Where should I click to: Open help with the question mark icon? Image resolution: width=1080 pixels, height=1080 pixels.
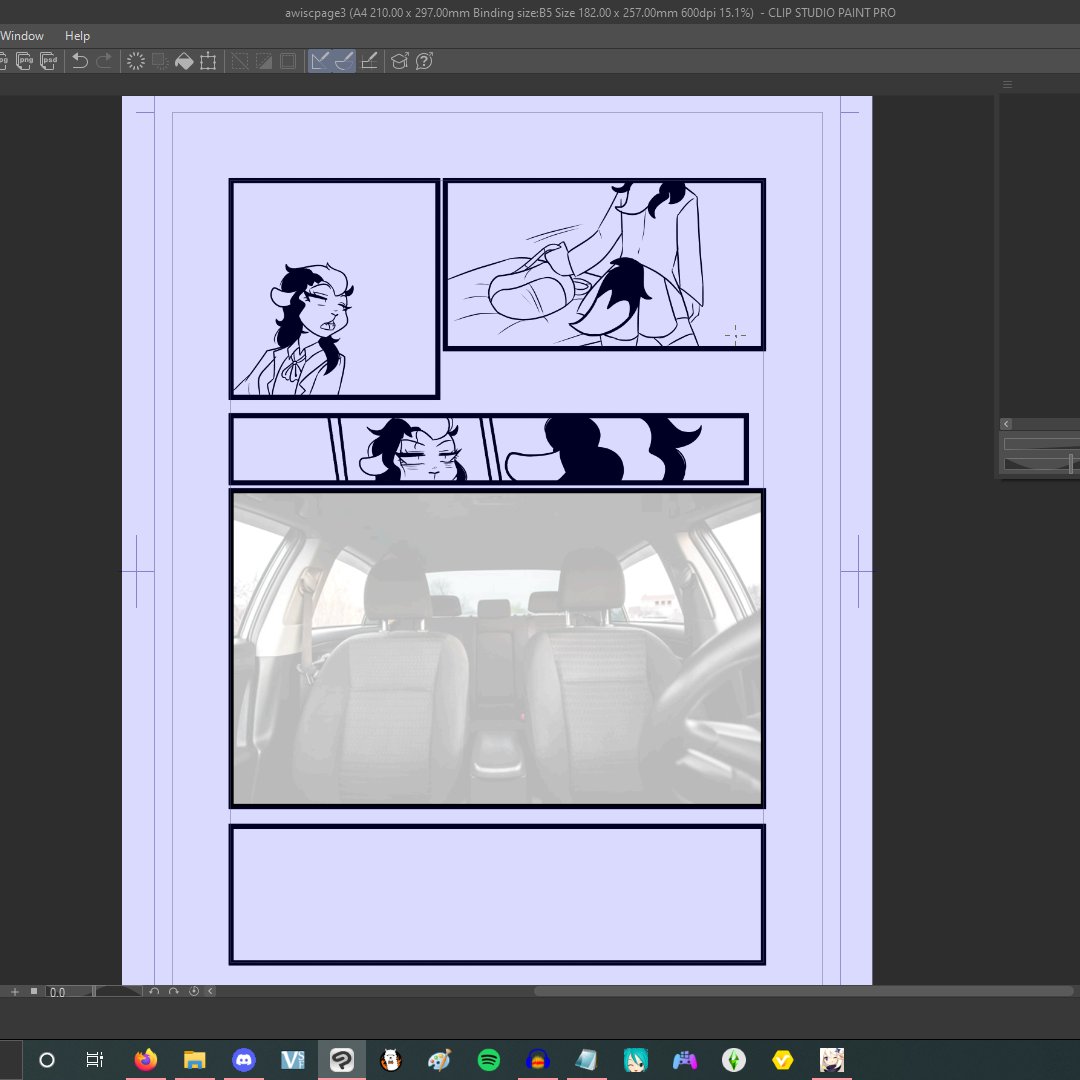[x=423, y=61]
